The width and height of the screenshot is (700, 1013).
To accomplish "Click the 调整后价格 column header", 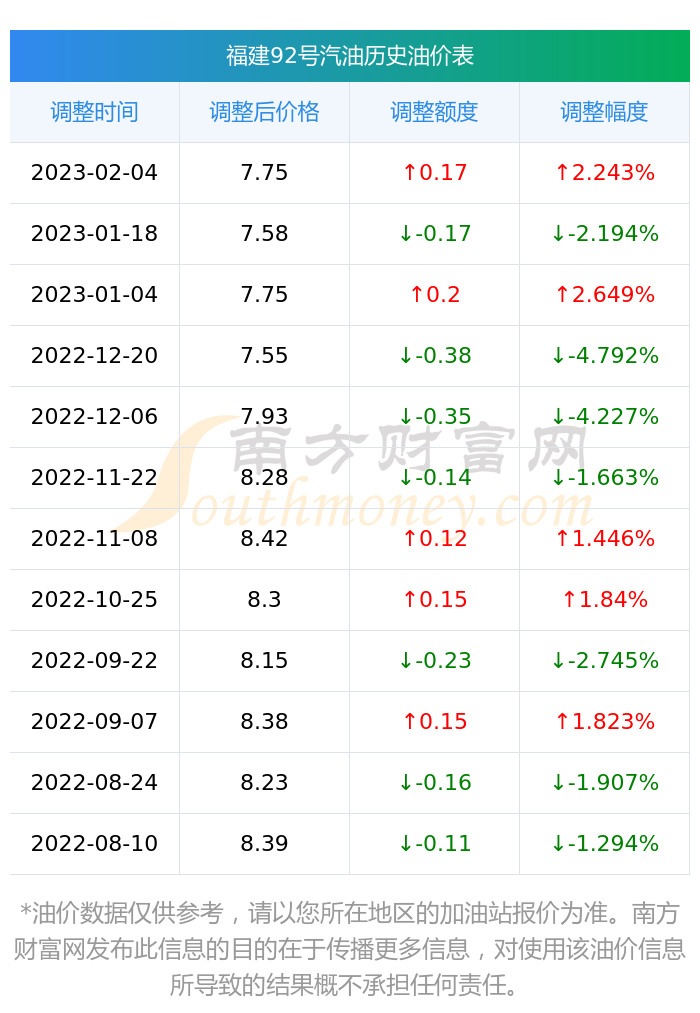I will point(264,112).
